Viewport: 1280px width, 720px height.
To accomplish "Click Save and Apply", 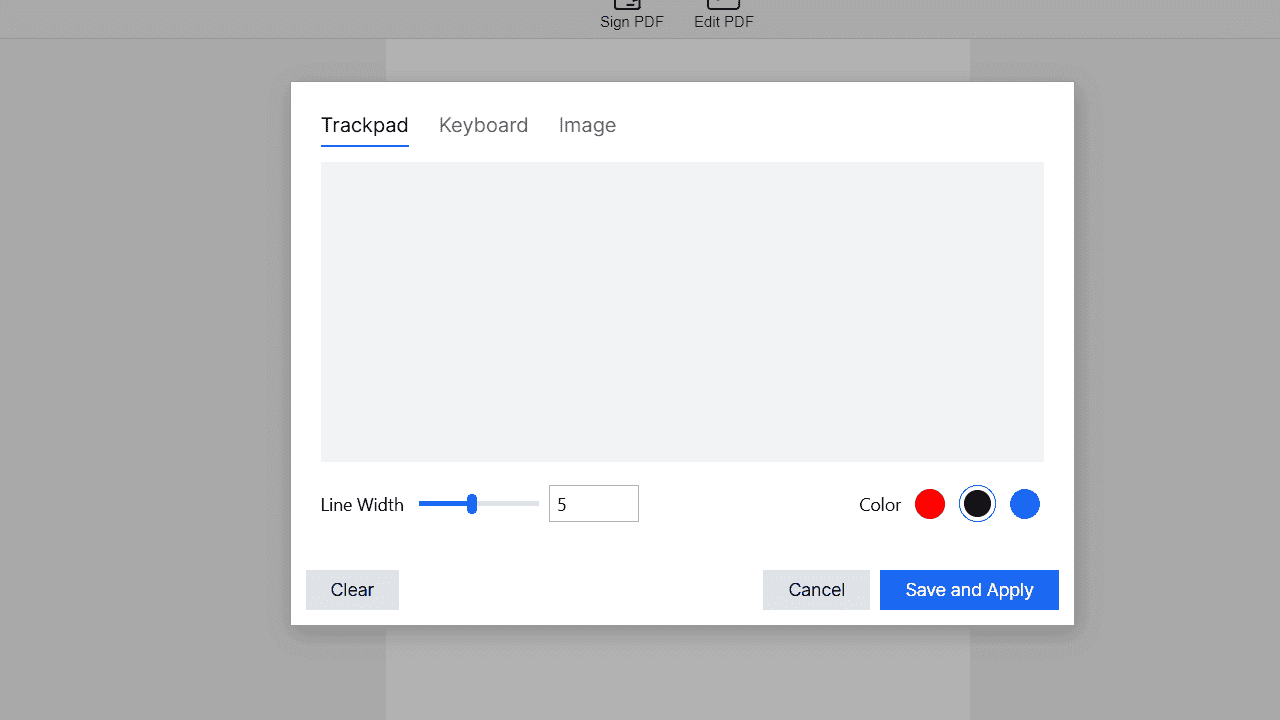I will tap(969, 590).
